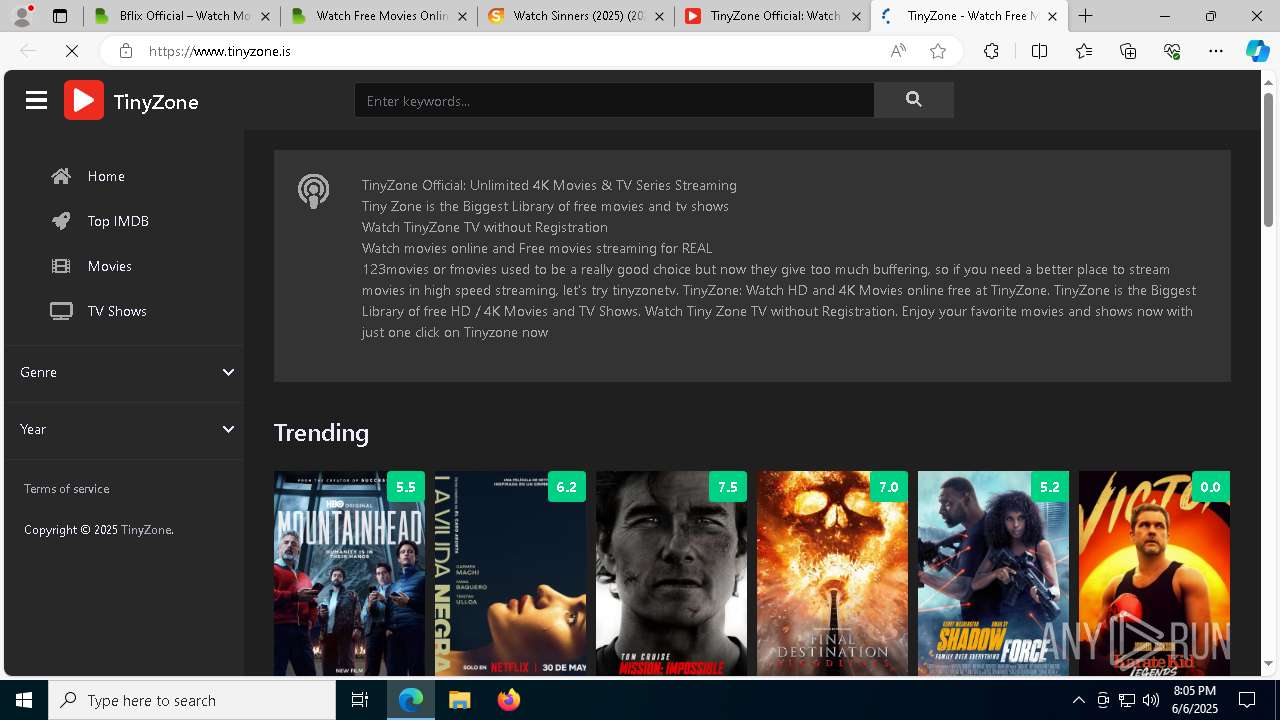
Task: Open Shadow Force movie poster
Action: [x=993, y=574]
